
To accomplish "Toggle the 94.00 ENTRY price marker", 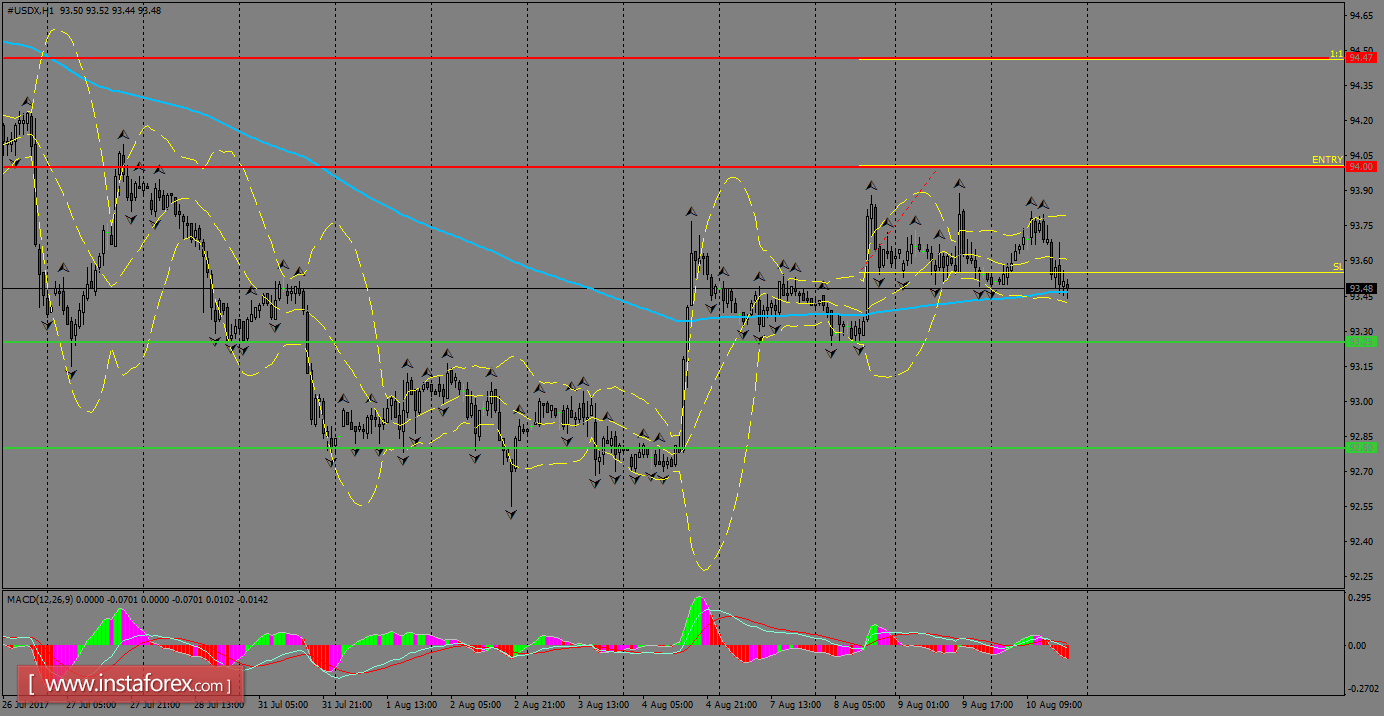I will point(1360,166).
